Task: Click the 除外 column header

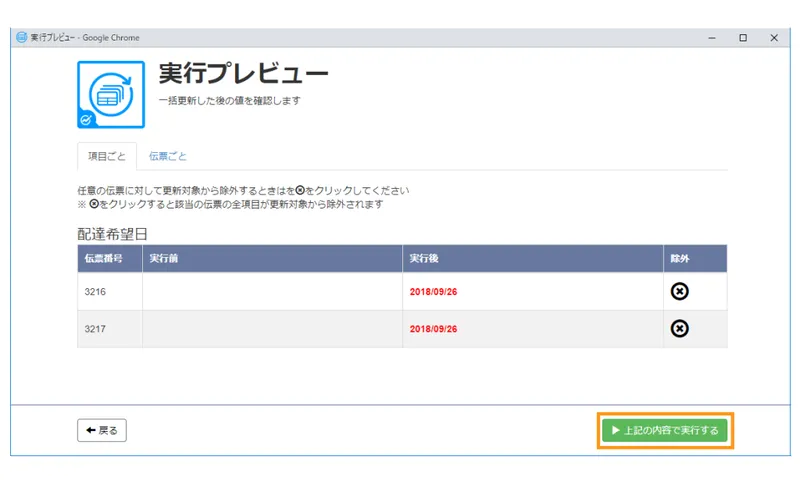Action: point(695,258)
